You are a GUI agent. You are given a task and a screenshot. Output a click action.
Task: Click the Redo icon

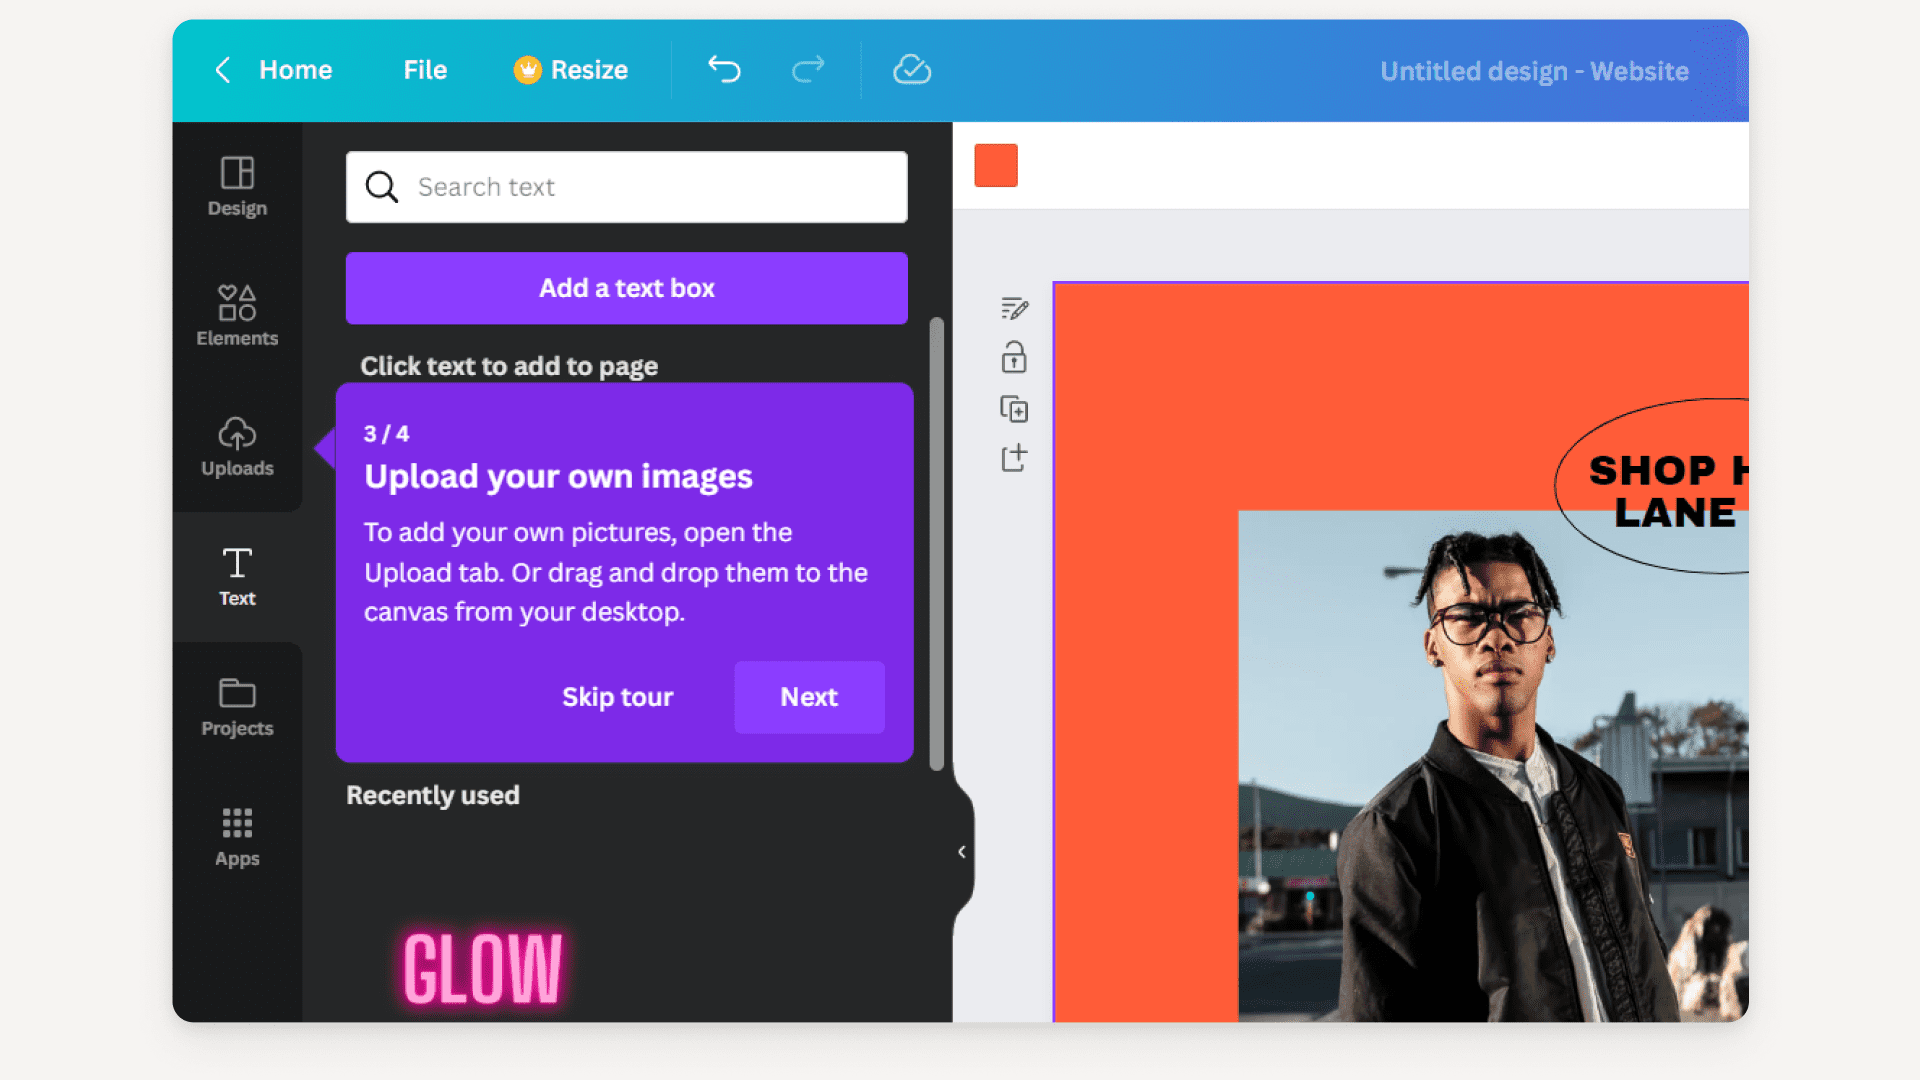[x=807, y=70]
